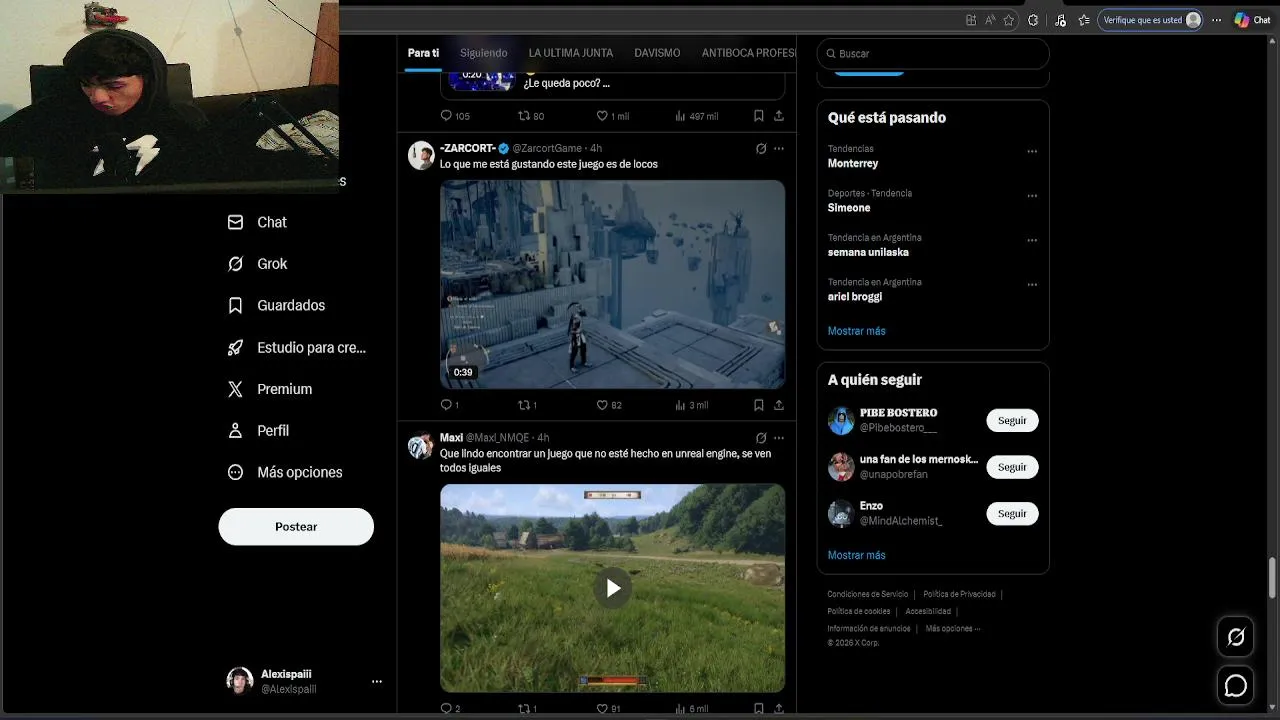Like ZARCORT's post with 82 likes

609,405
